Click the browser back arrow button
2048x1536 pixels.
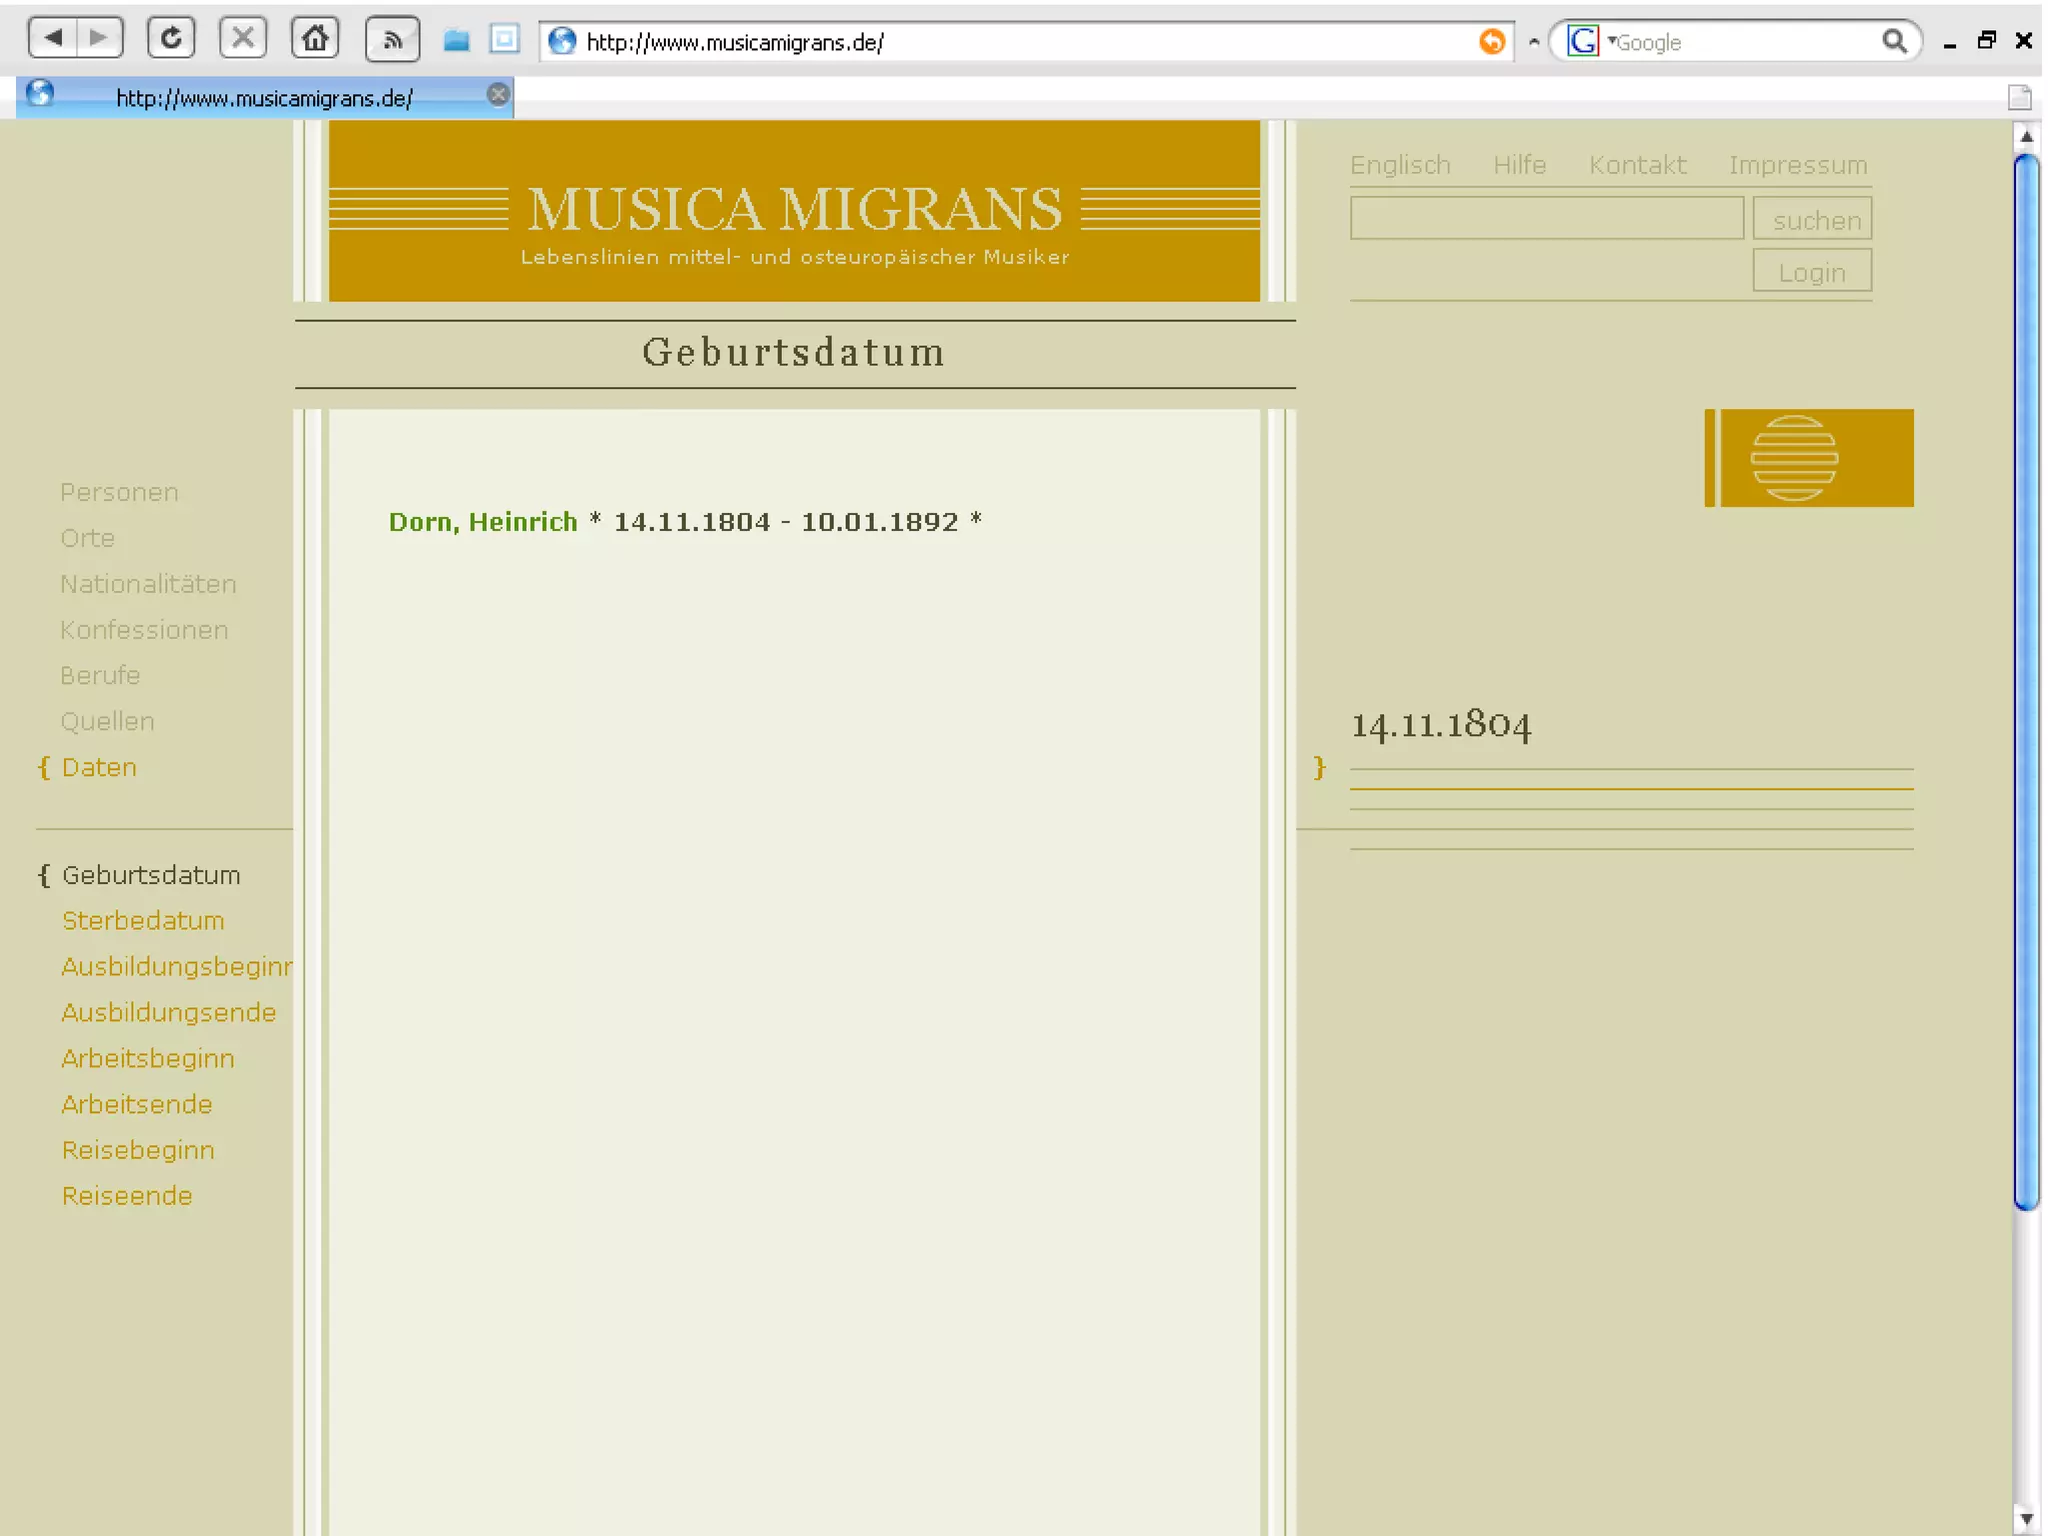(x=54, y=39)
